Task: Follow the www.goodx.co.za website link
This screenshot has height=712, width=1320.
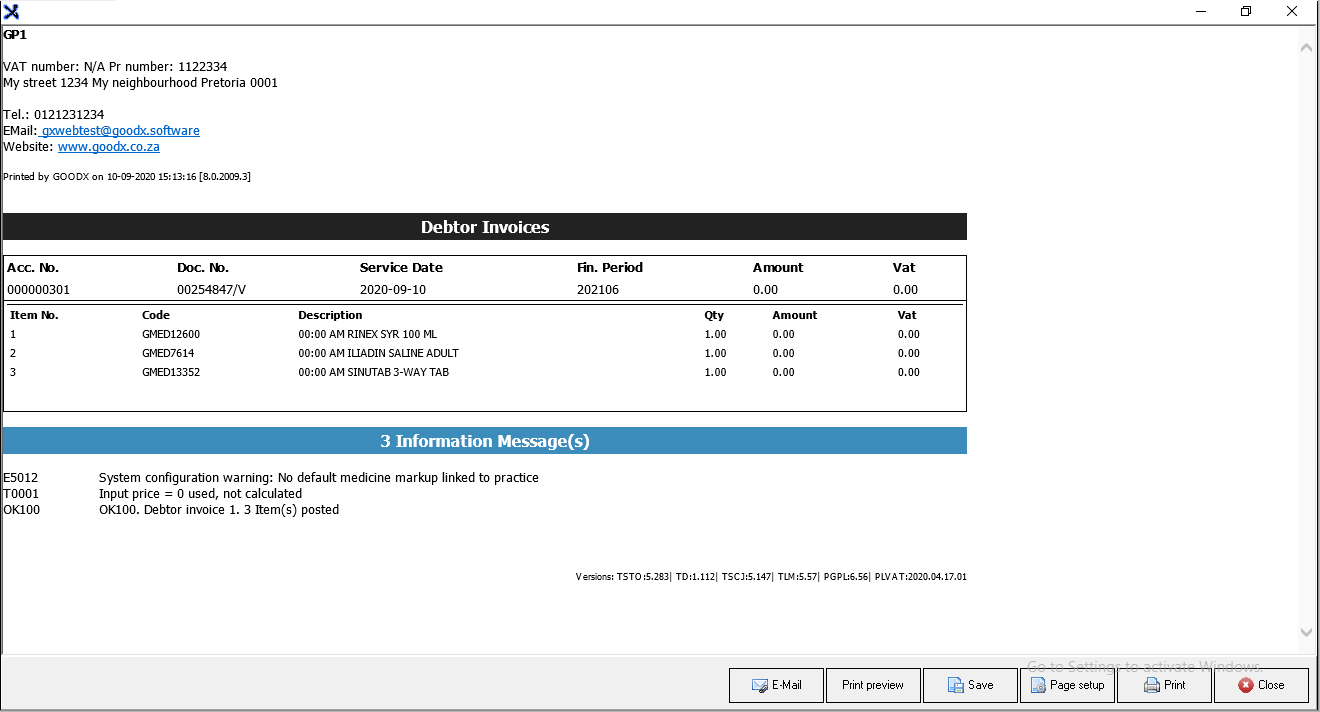Action: [x=108, y=147]
